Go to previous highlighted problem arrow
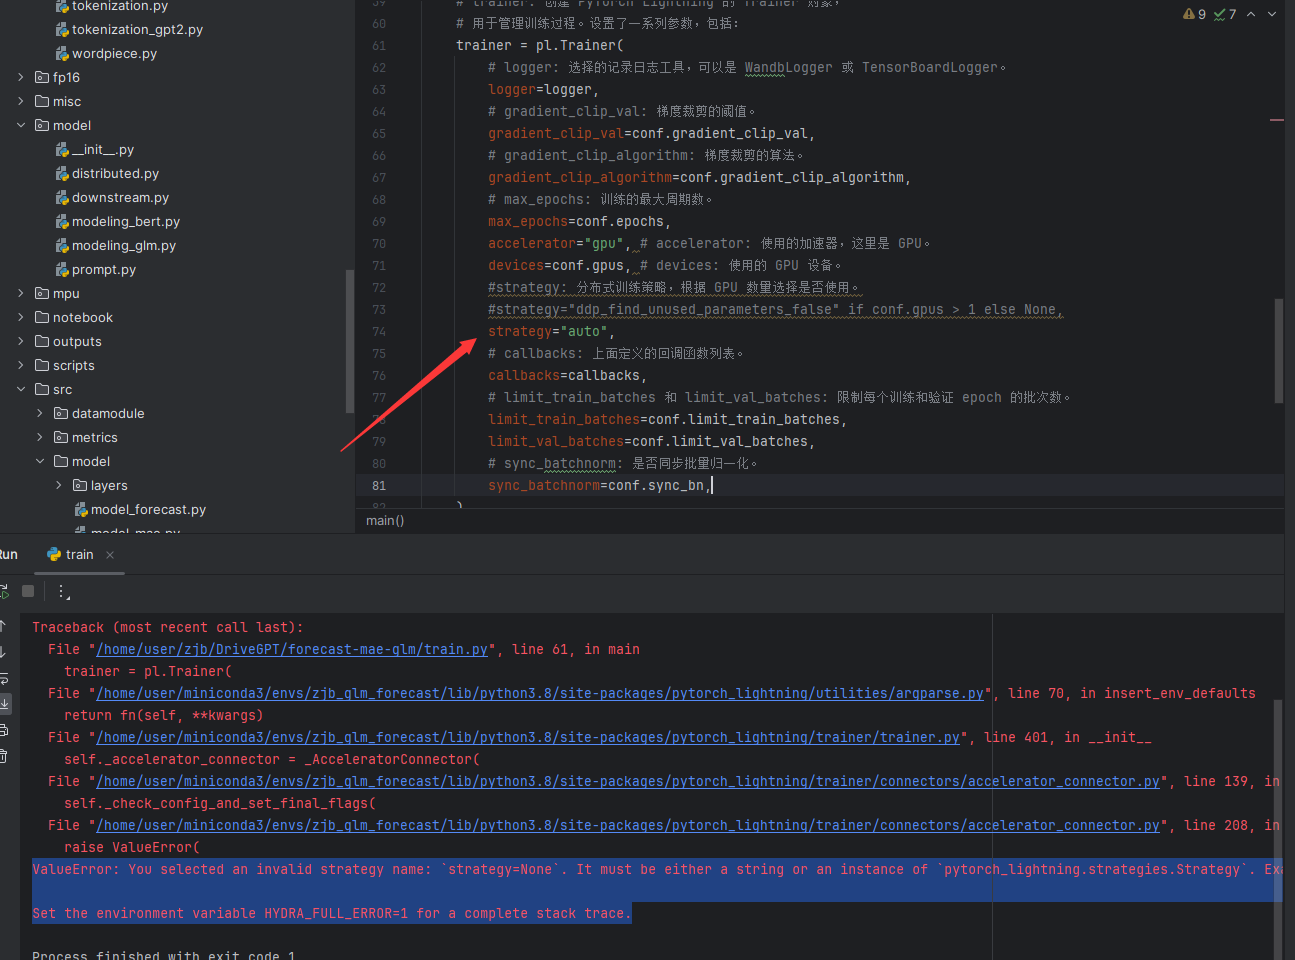1295x960 pixels. [1251, 14]
